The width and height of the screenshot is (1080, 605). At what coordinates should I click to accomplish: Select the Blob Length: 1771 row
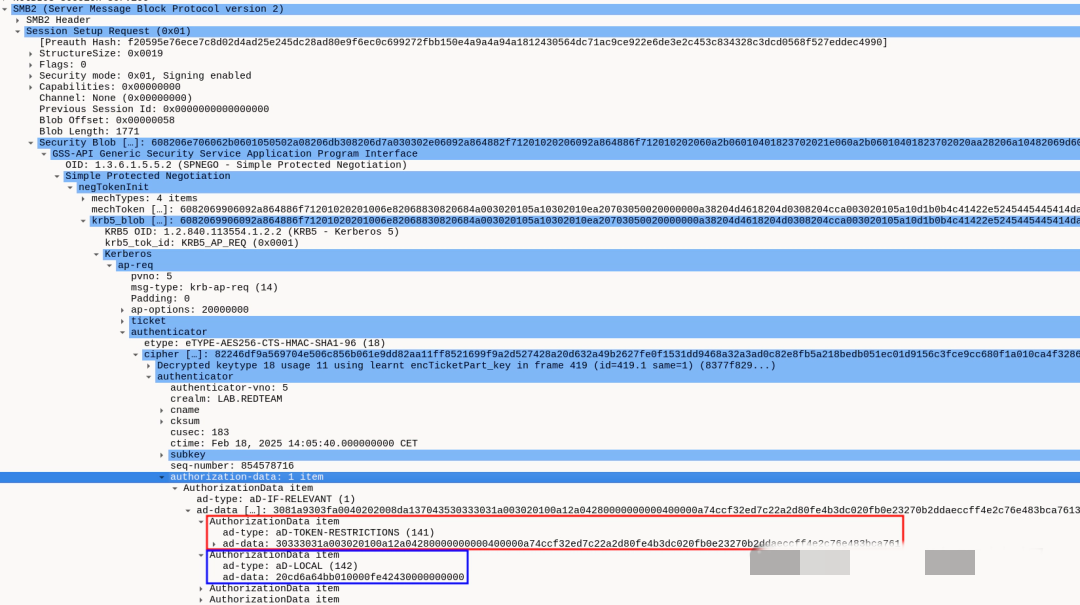coord(89,131)
